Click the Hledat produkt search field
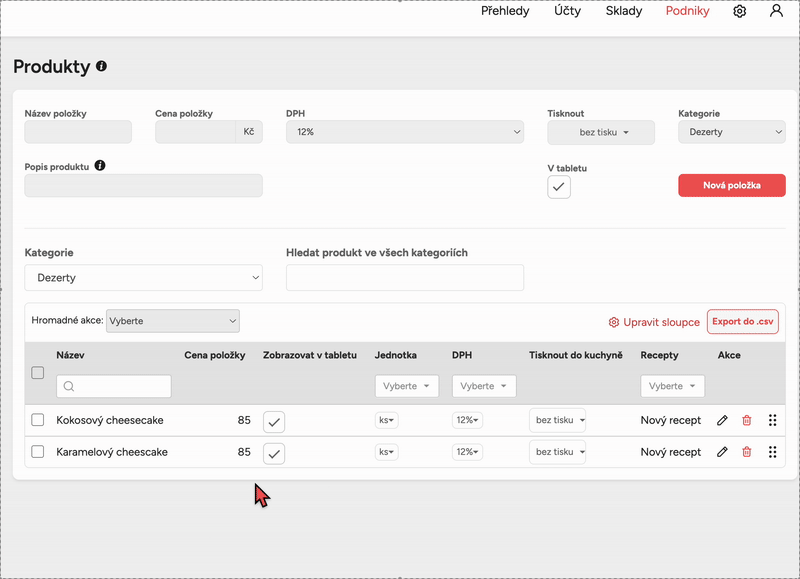Viewport: 800px width, 579px height. coord(404,278)
